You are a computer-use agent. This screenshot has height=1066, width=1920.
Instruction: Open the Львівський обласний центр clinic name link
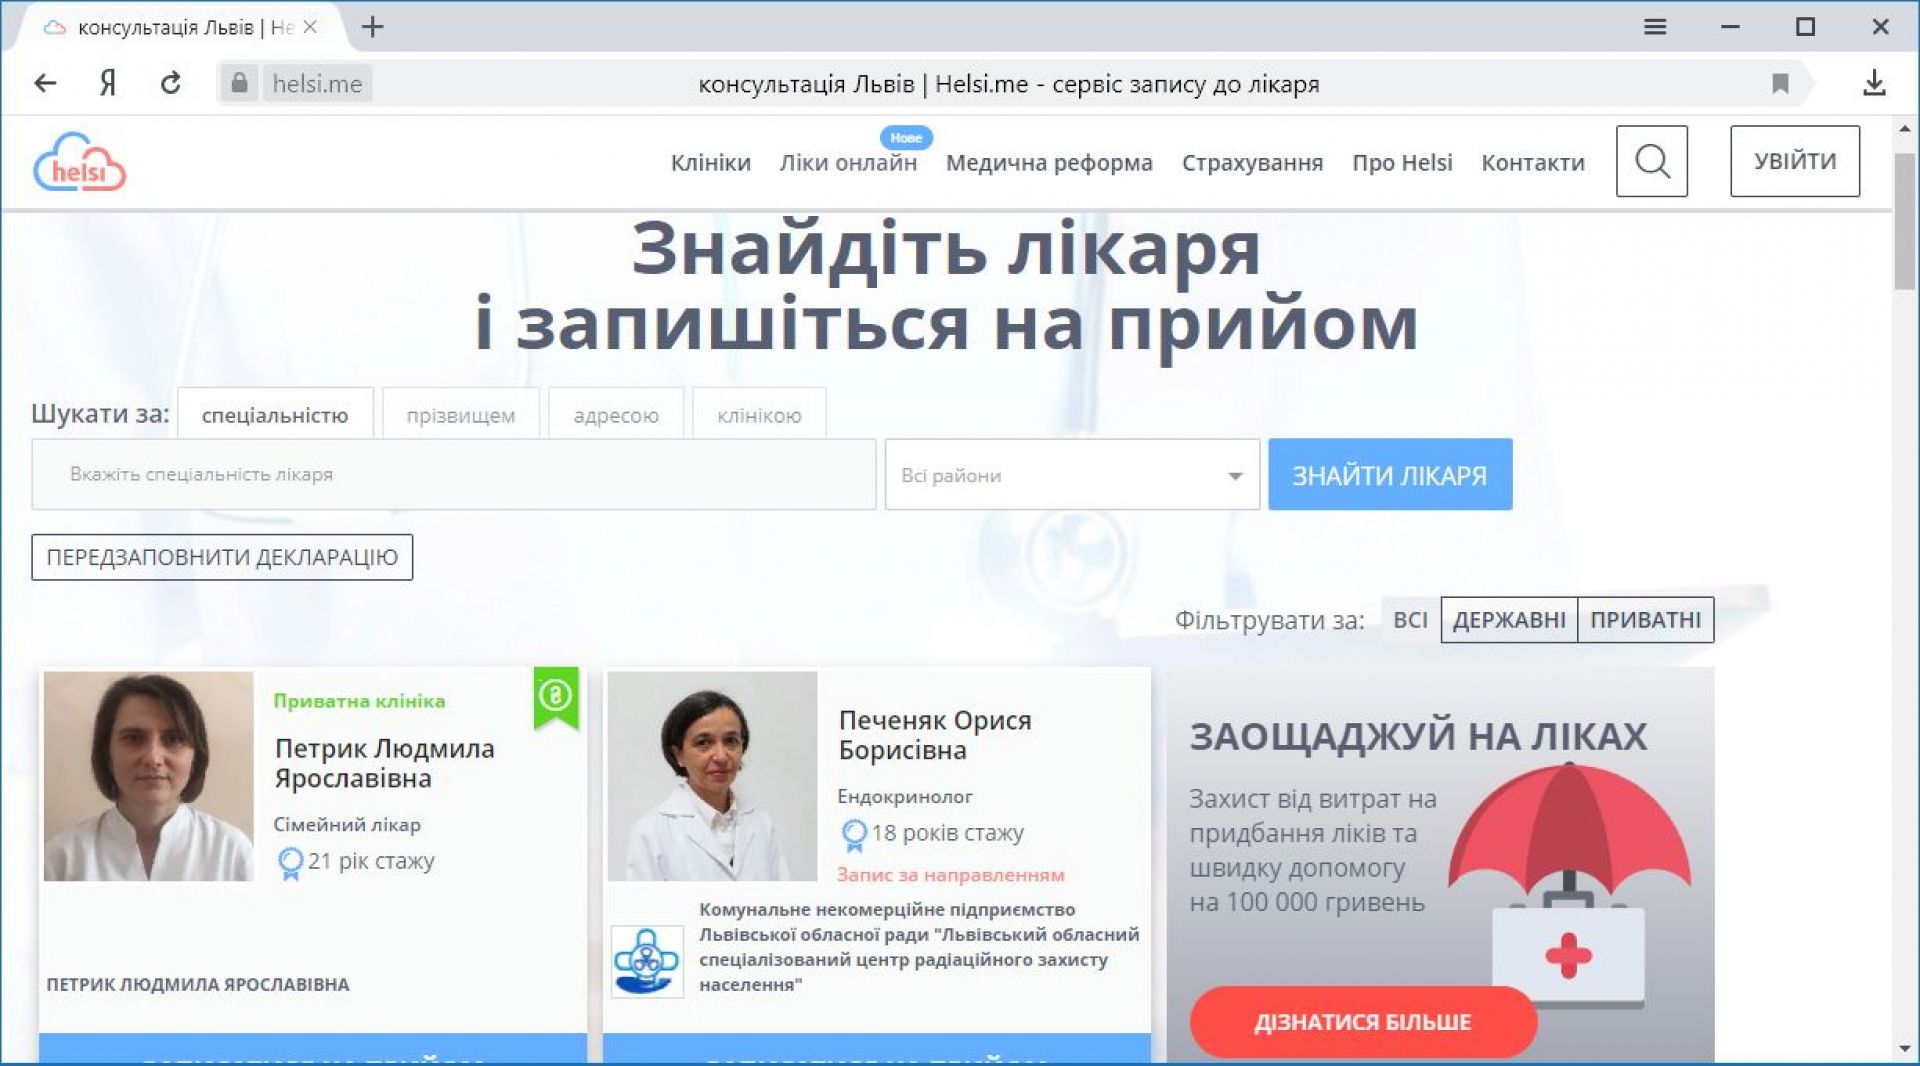pos(919,947)
